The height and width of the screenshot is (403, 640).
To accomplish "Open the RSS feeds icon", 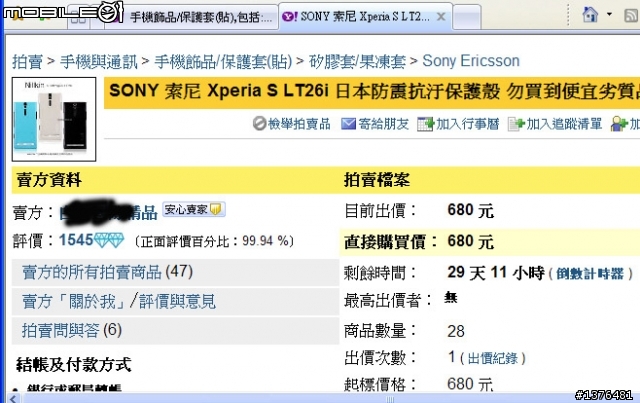I will tap(631, 16).
